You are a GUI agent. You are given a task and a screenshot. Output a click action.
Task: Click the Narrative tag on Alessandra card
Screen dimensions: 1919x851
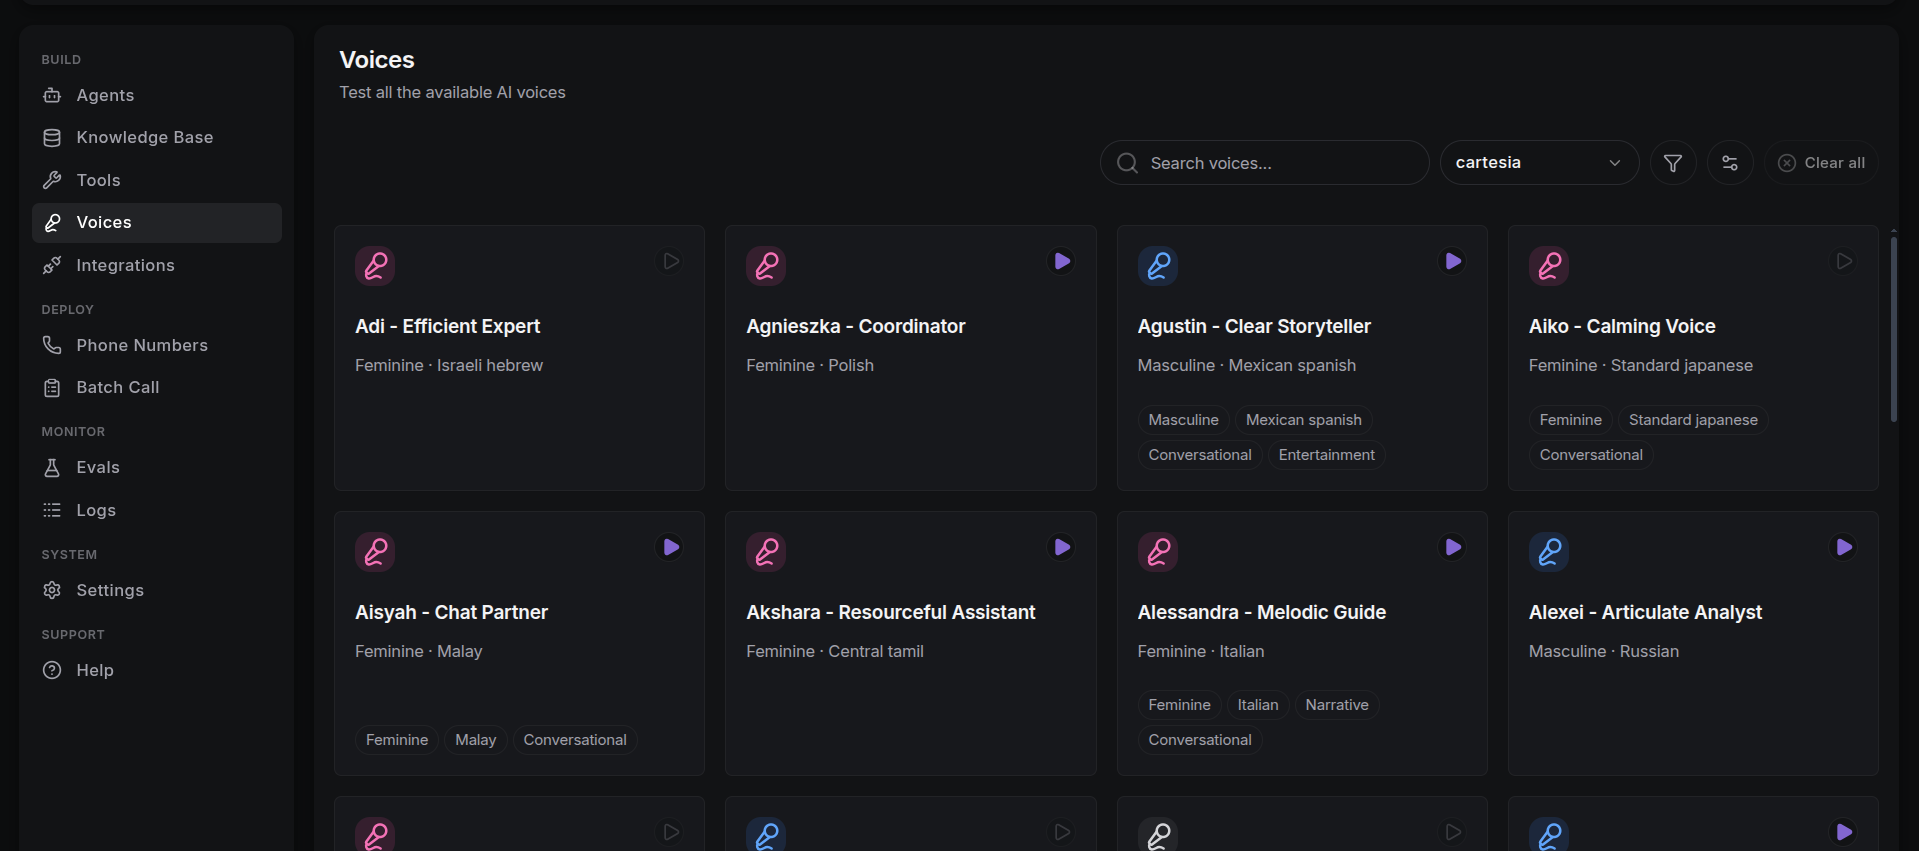(1337, 705)
